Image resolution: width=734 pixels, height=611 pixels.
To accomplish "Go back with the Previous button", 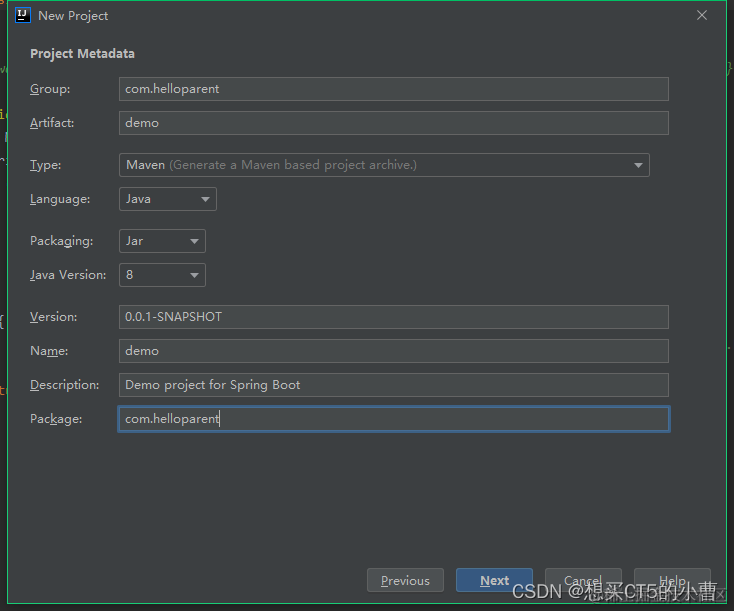I will pyautogui.click(x=405, y=581).
